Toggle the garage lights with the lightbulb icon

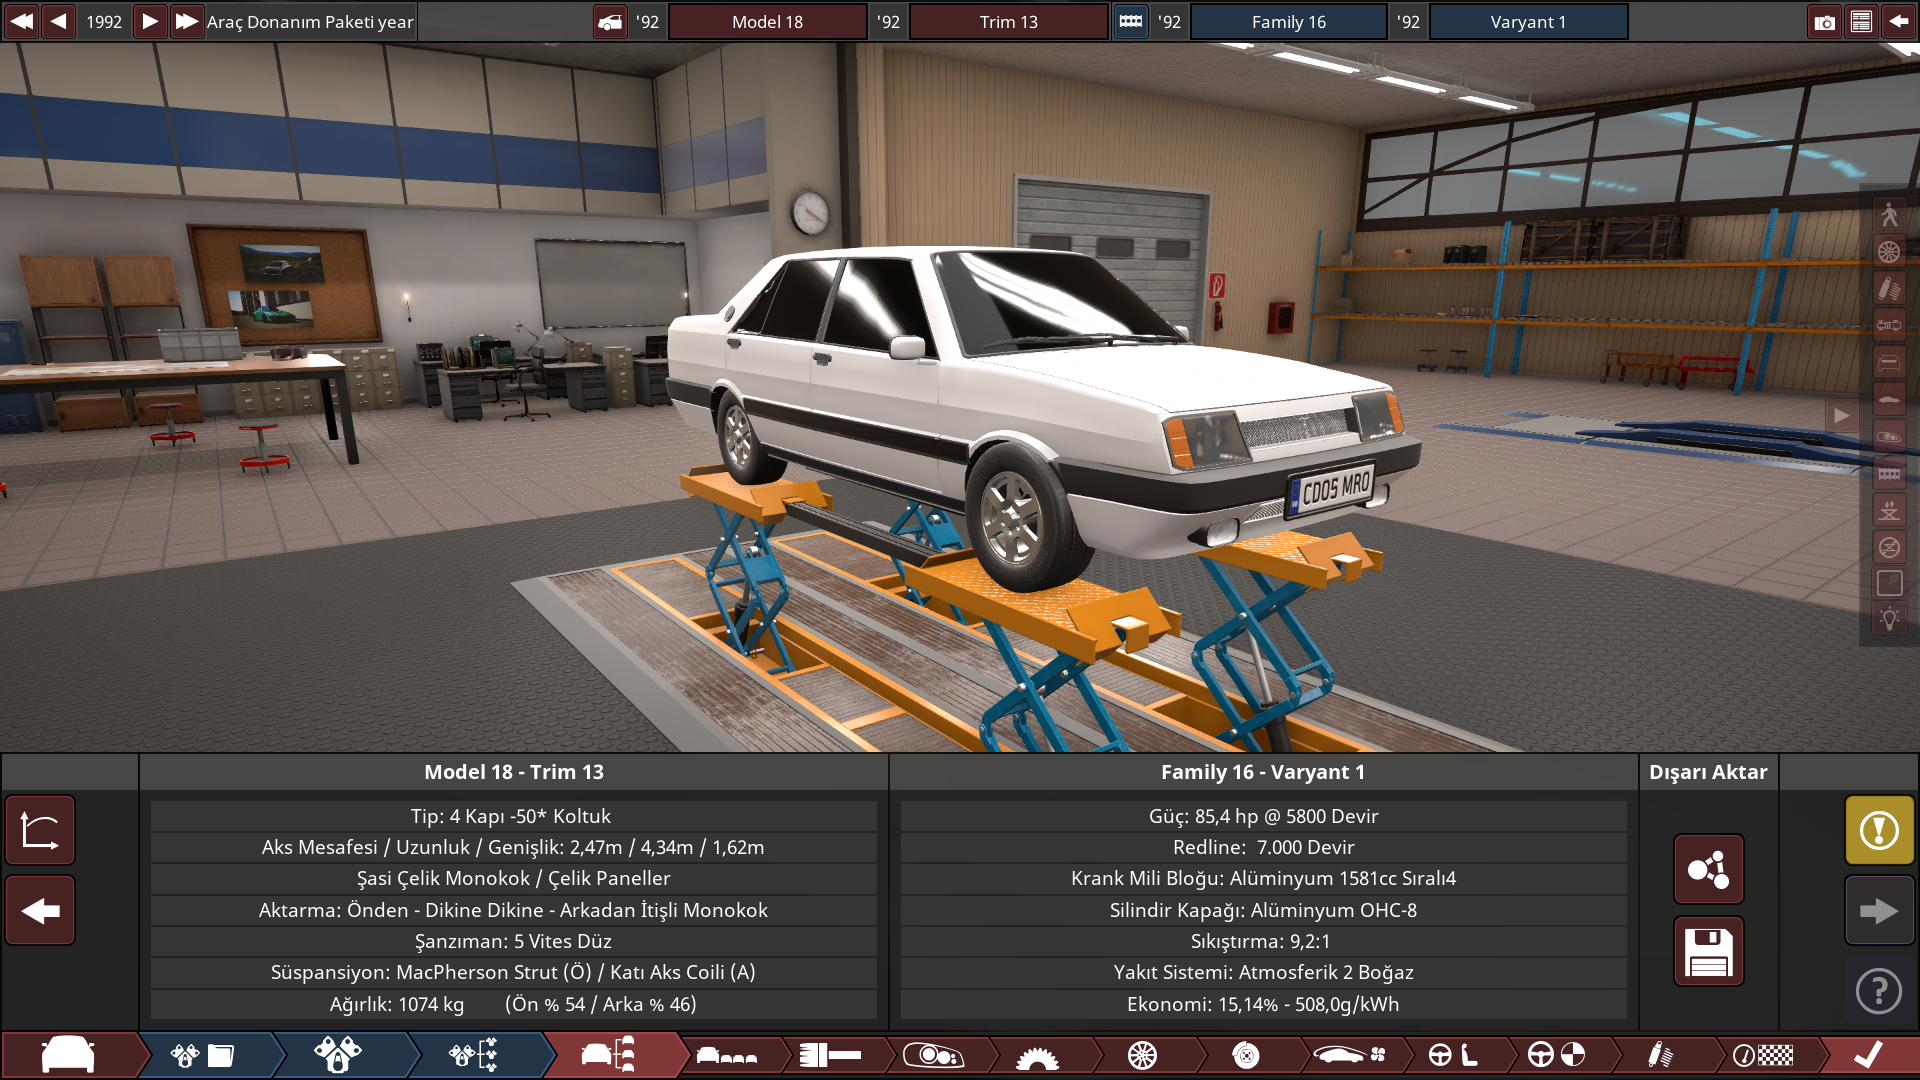1889,619
